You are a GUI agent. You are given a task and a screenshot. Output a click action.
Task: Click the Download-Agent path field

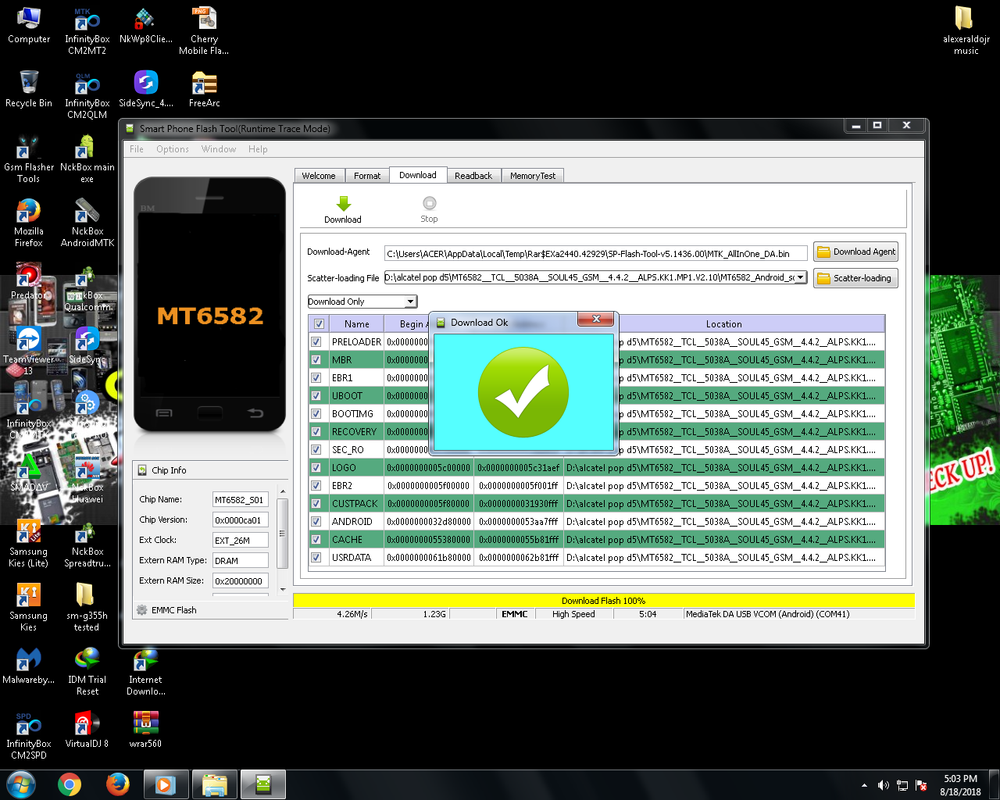596,253
